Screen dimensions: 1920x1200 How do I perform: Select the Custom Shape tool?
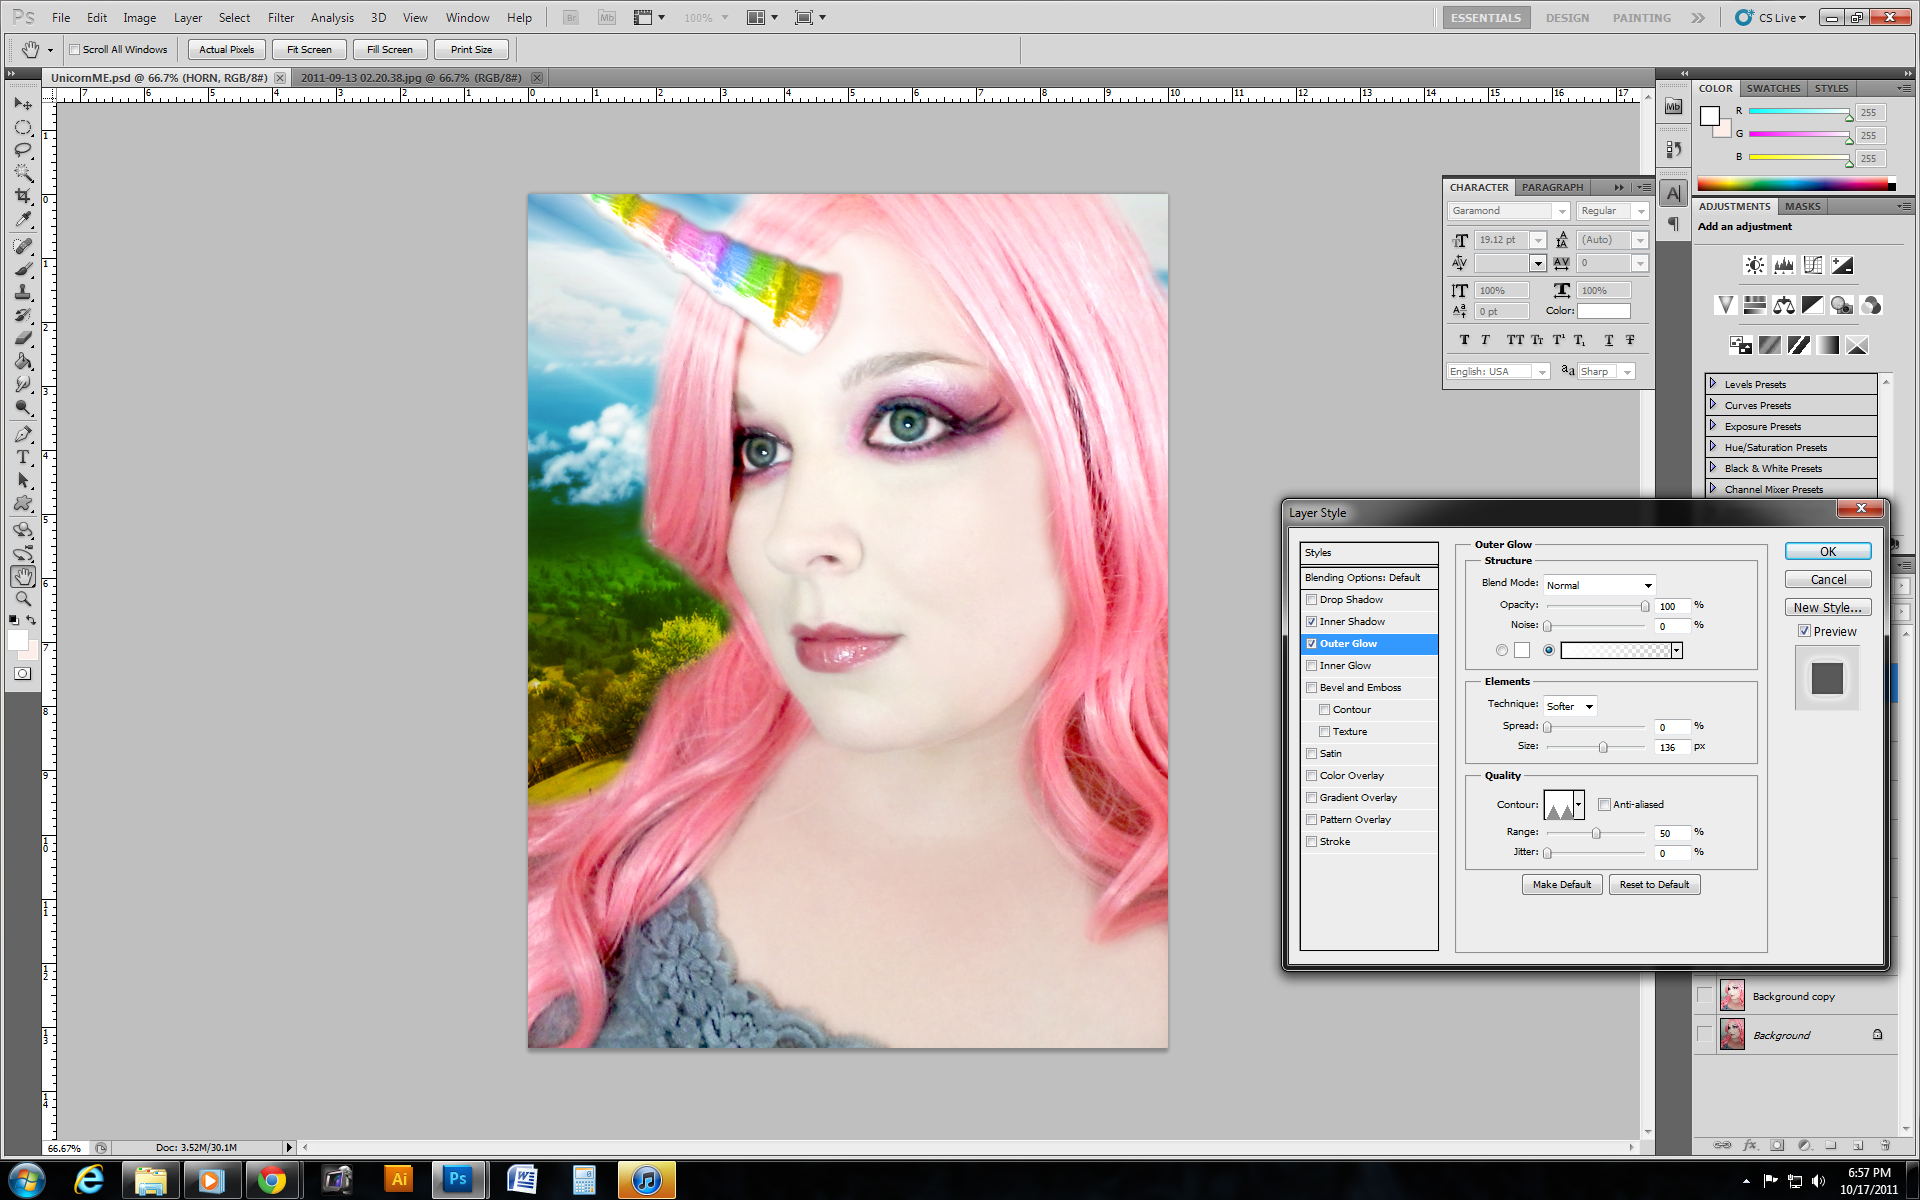23,503
